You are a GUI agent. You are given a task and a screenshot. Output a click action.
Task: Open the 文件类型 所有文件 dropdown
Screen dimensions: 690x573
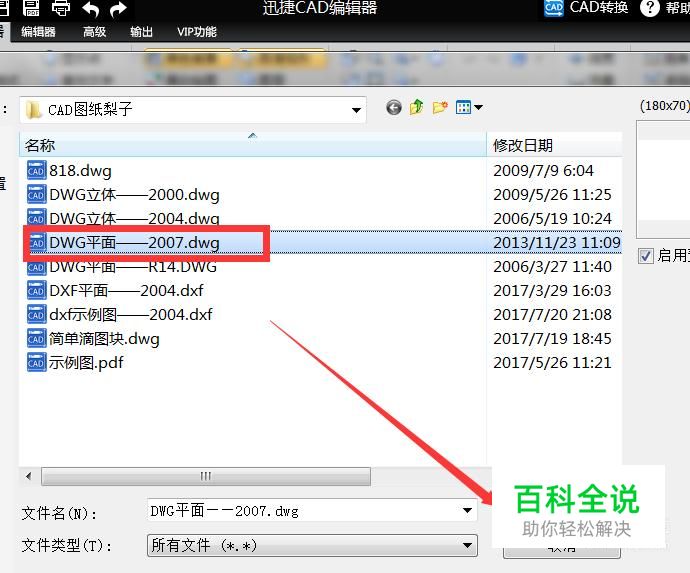[312, 546]
